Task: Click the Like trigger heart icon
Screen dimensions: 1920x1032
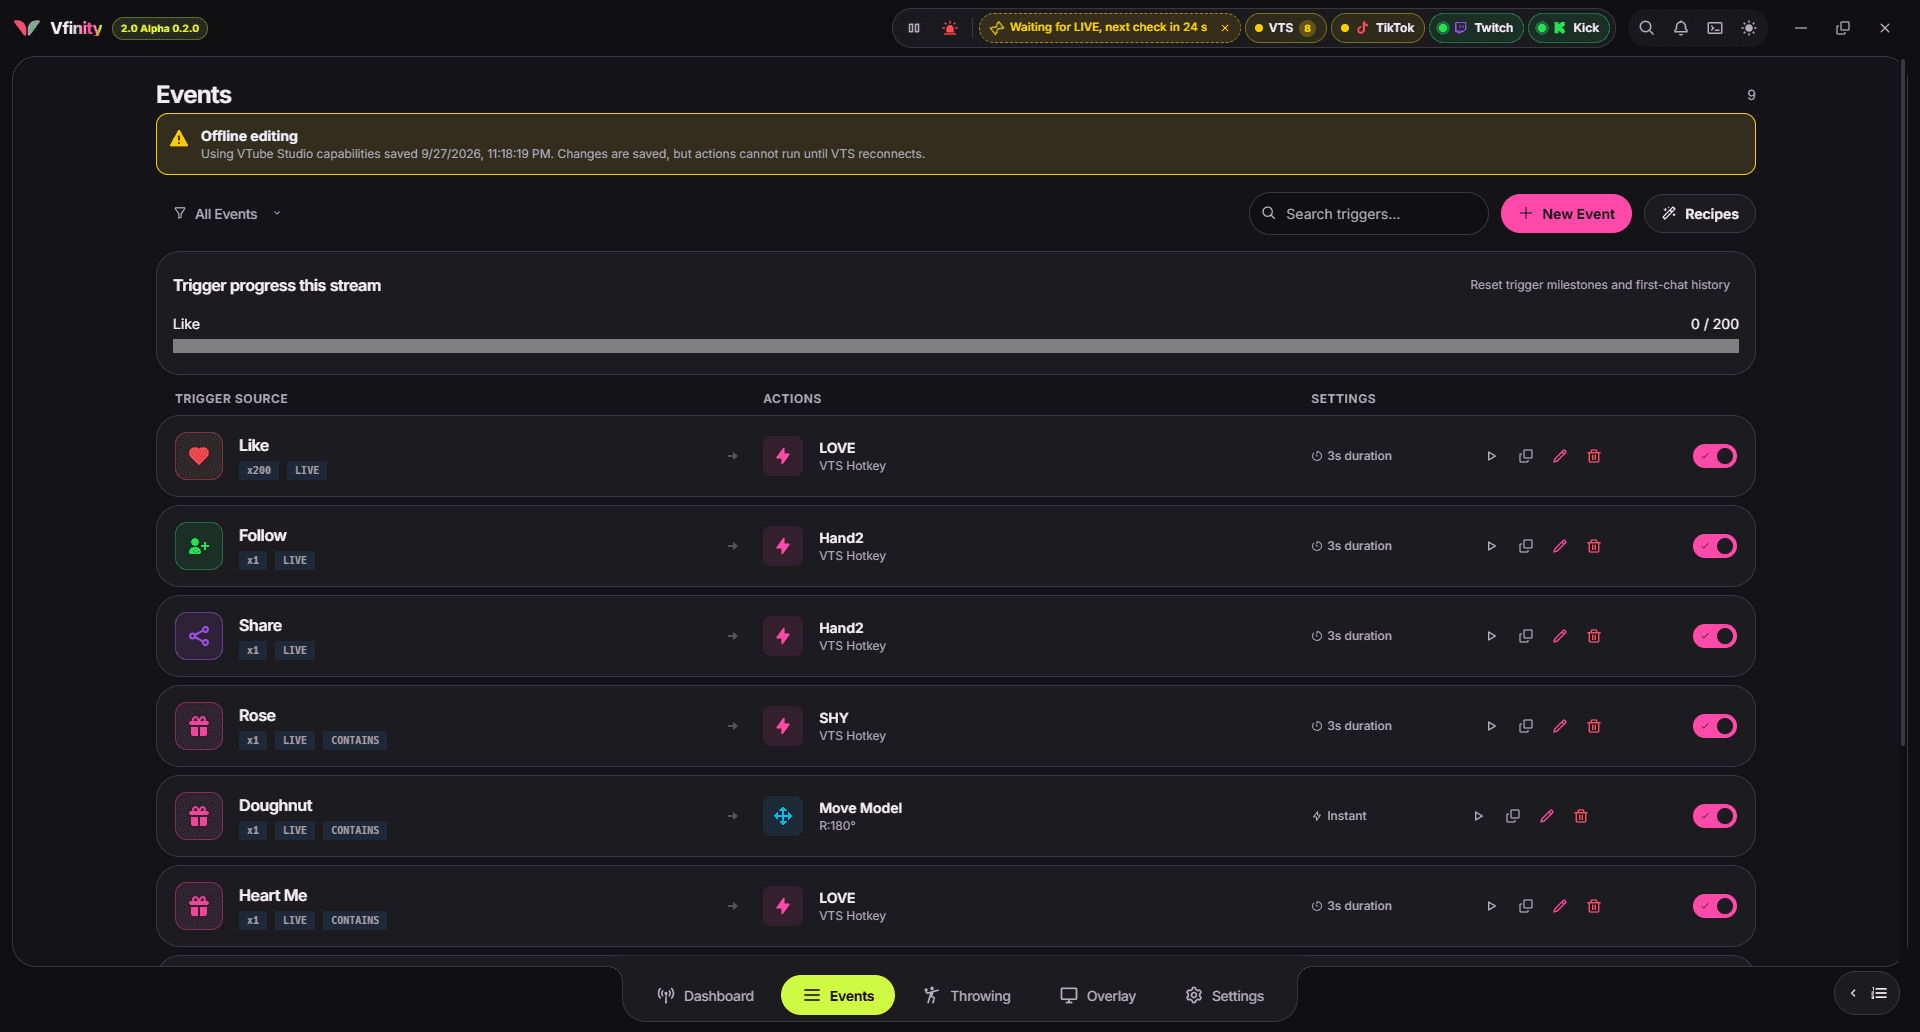Action: 199,456
